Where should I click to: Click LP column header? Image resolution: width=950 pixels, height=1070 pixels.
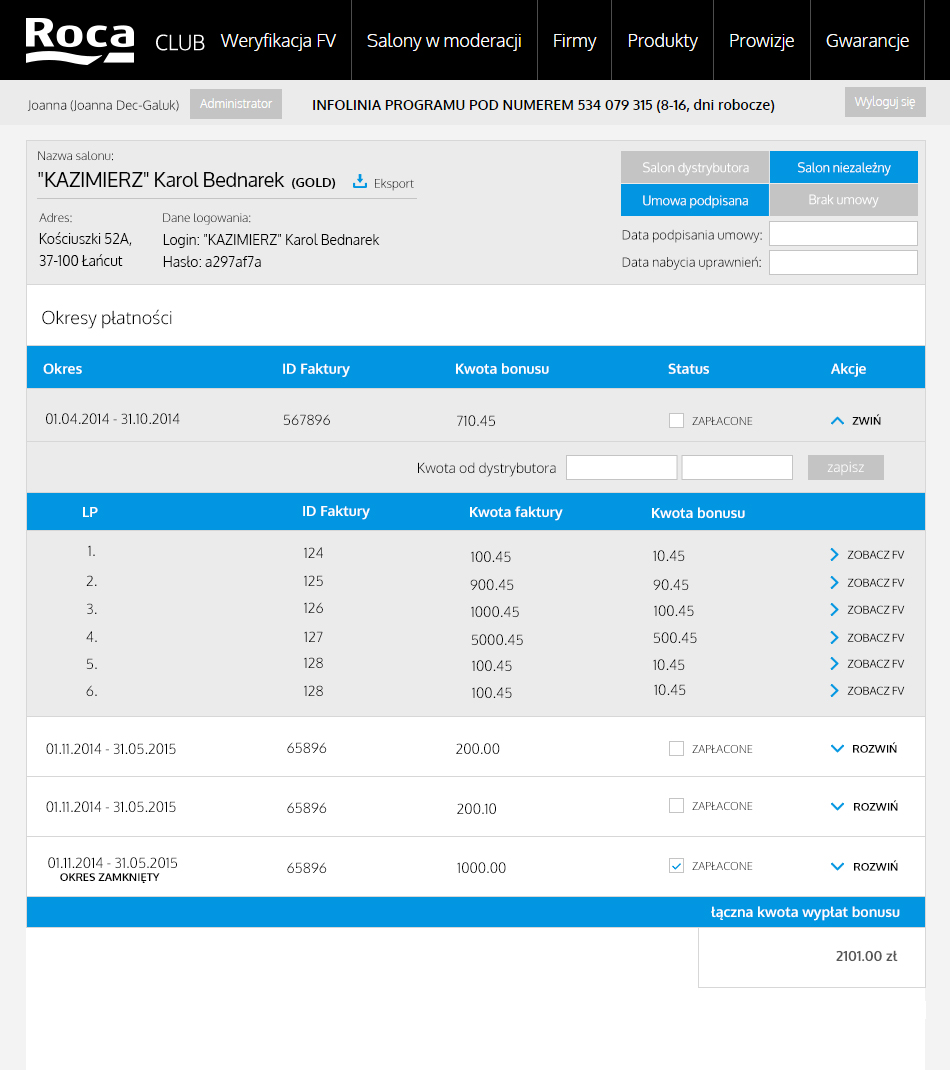90,512
